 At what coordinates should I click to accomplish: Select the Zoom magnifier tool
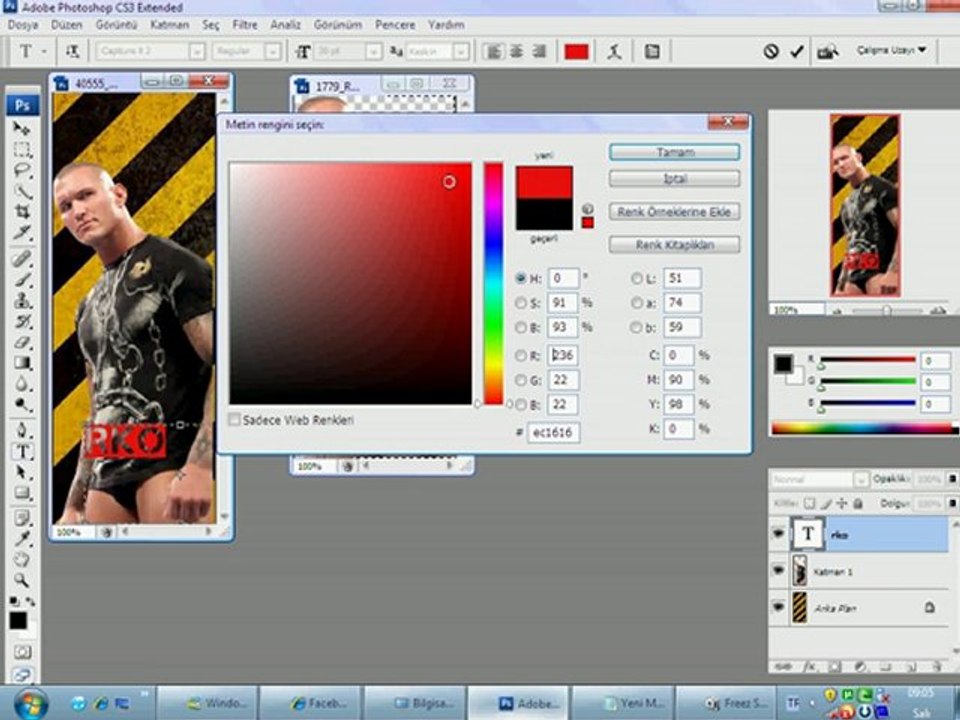pyautogui.click(x=21, y=579)
